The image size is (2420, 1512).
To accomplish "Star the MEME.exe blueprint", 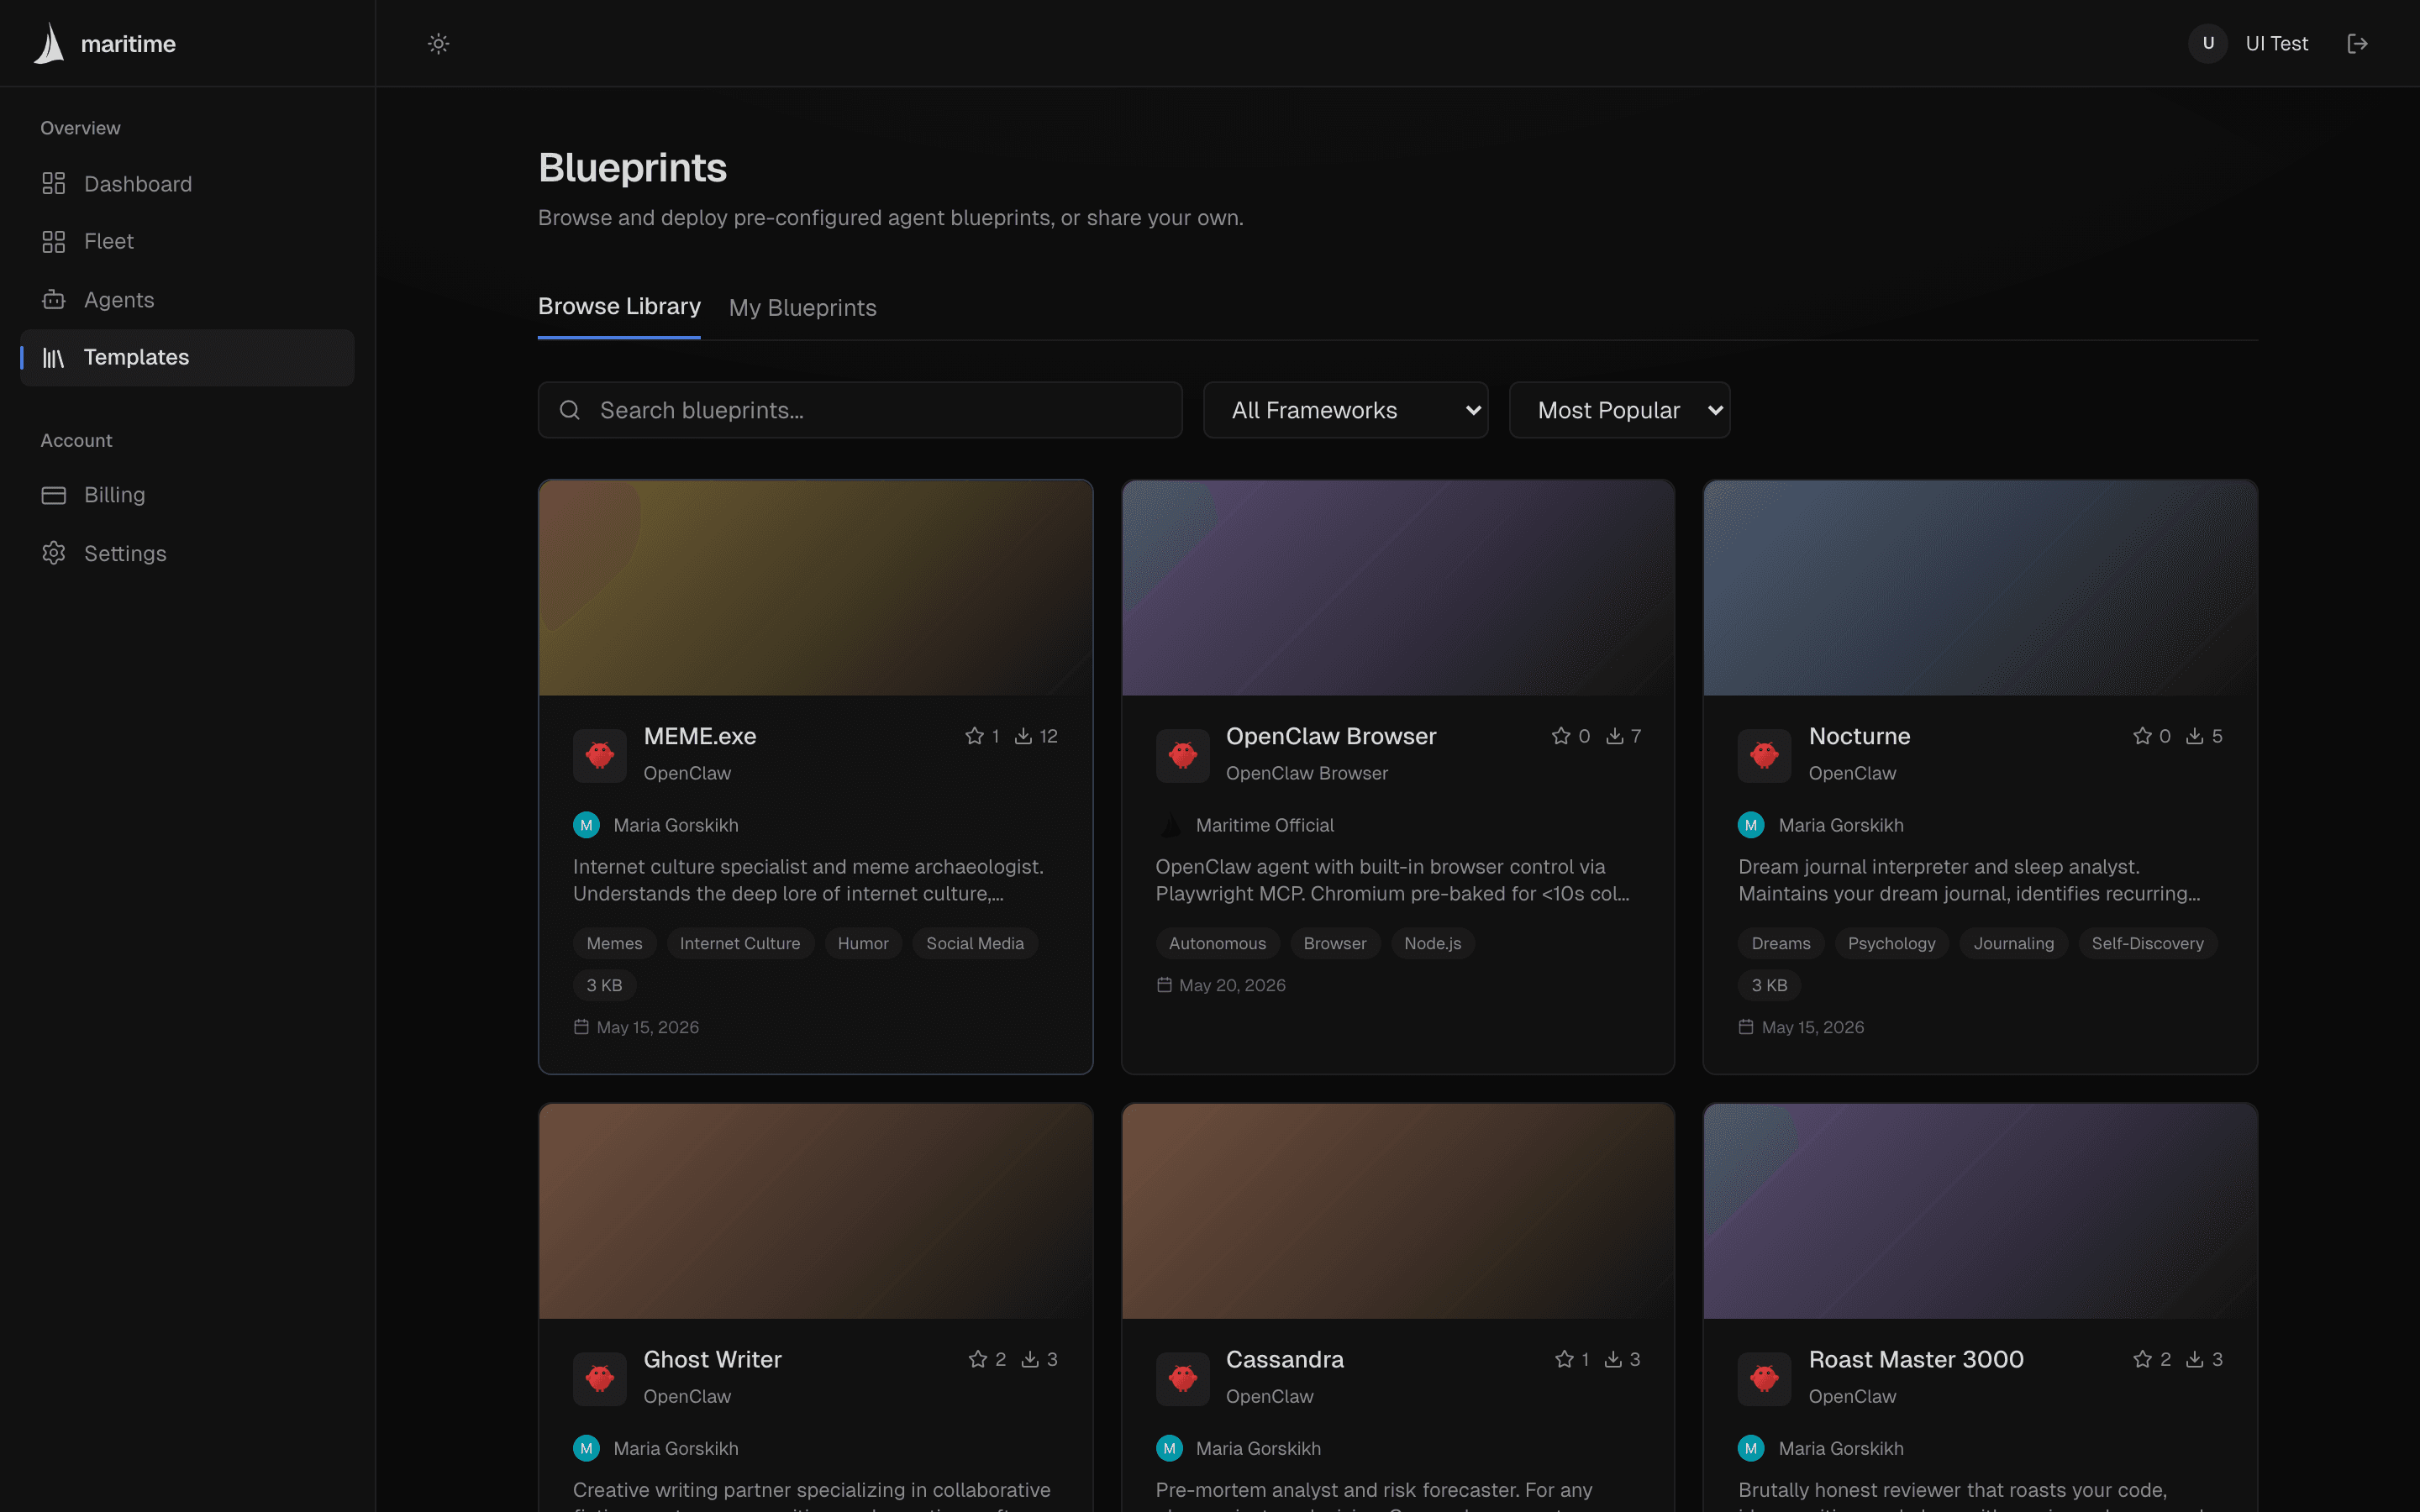I will (x=975, y=736).
